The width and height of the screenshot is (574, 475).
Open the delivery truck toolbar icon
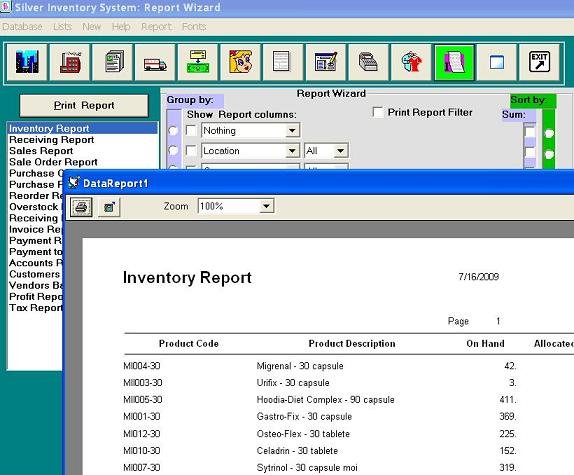[155, 62]
